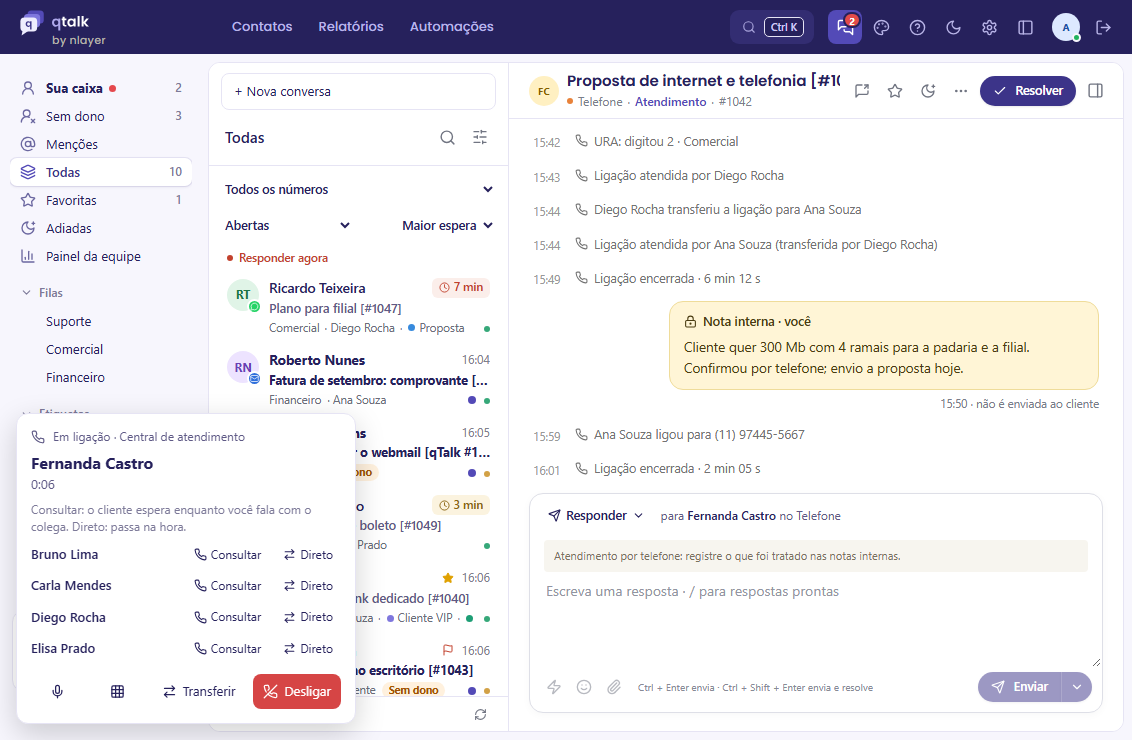This screenshot has width=1132, height=740.
Task: Search conversations with magnifier icon
Action: point(448,137)
